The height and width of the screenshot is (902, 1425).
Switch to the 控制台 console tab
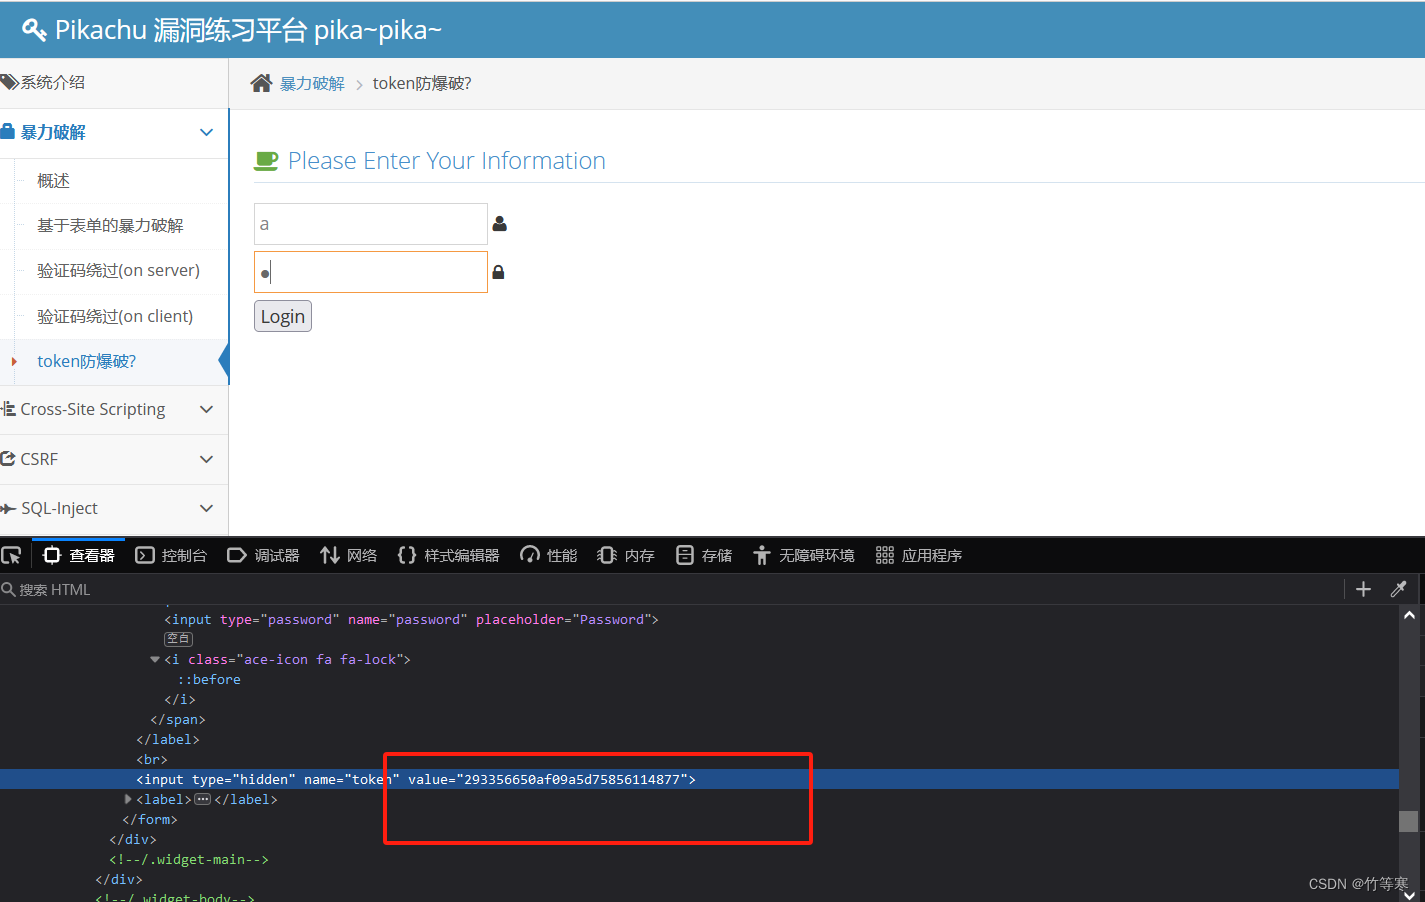click(171, 555)
